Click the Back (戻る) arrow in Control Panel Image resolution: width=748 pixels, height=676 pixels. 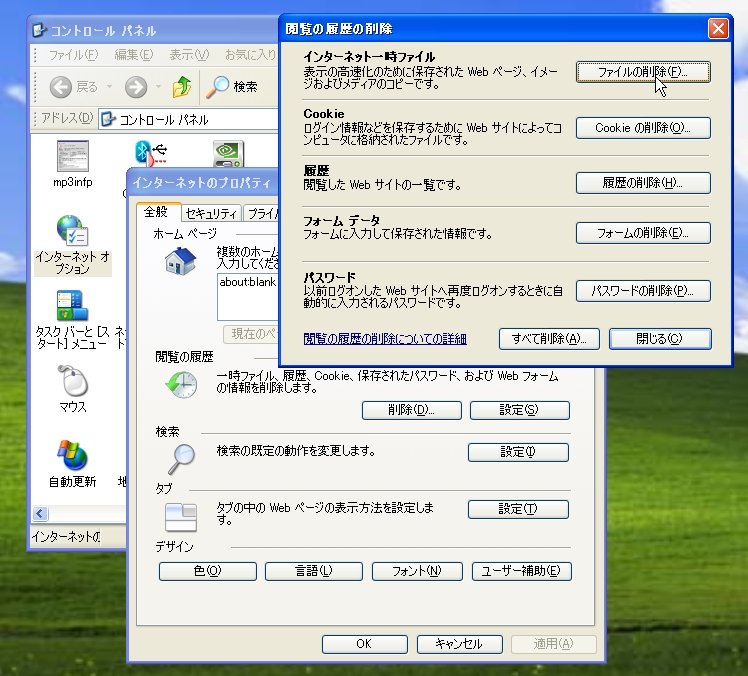pyautogui.click(x=61, y=87)
